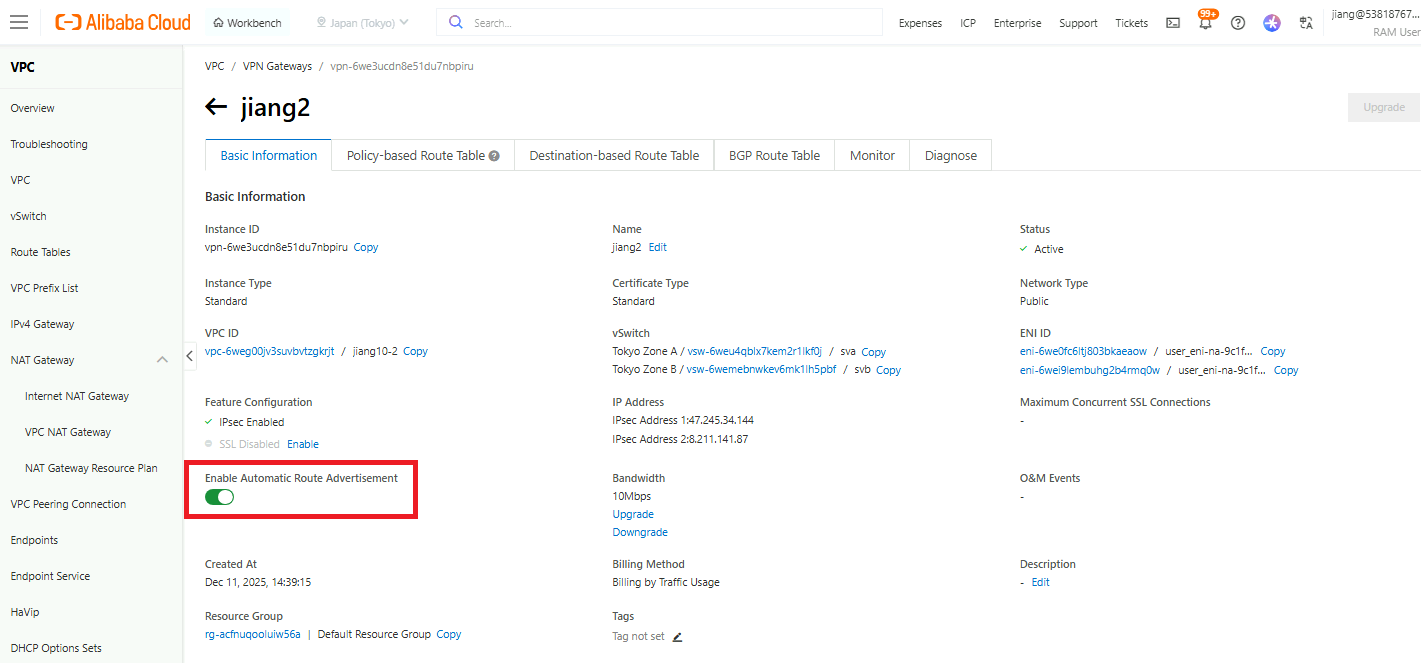Open Route Tables in the sidebar
This screenshot has width=1421, height=663.
coord(41,252)
